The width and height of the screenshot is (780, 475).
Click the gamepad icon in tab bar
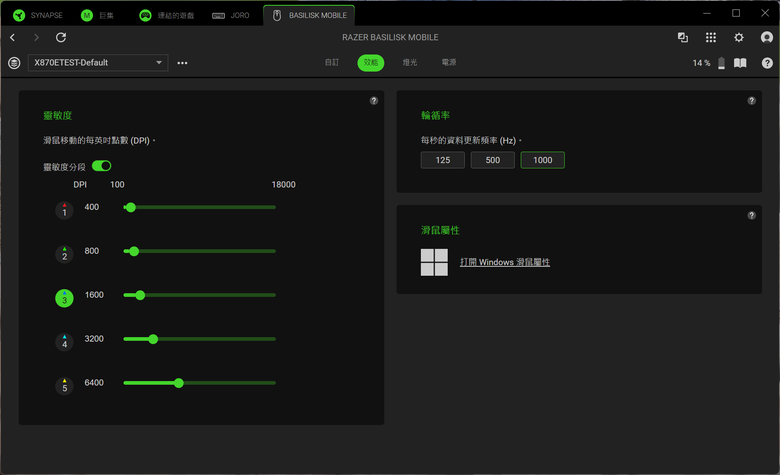pyautogui.click(x=145, y=15)
